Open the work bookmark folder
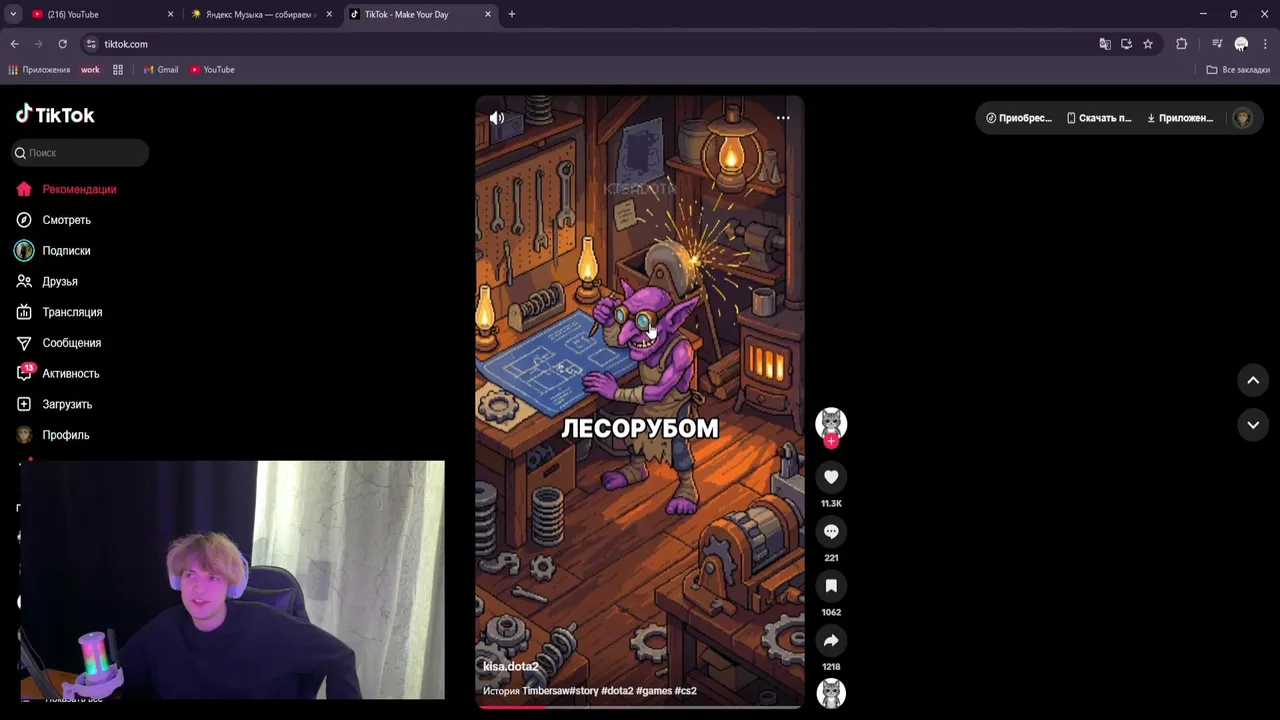1280x720 pixels. 90,70
